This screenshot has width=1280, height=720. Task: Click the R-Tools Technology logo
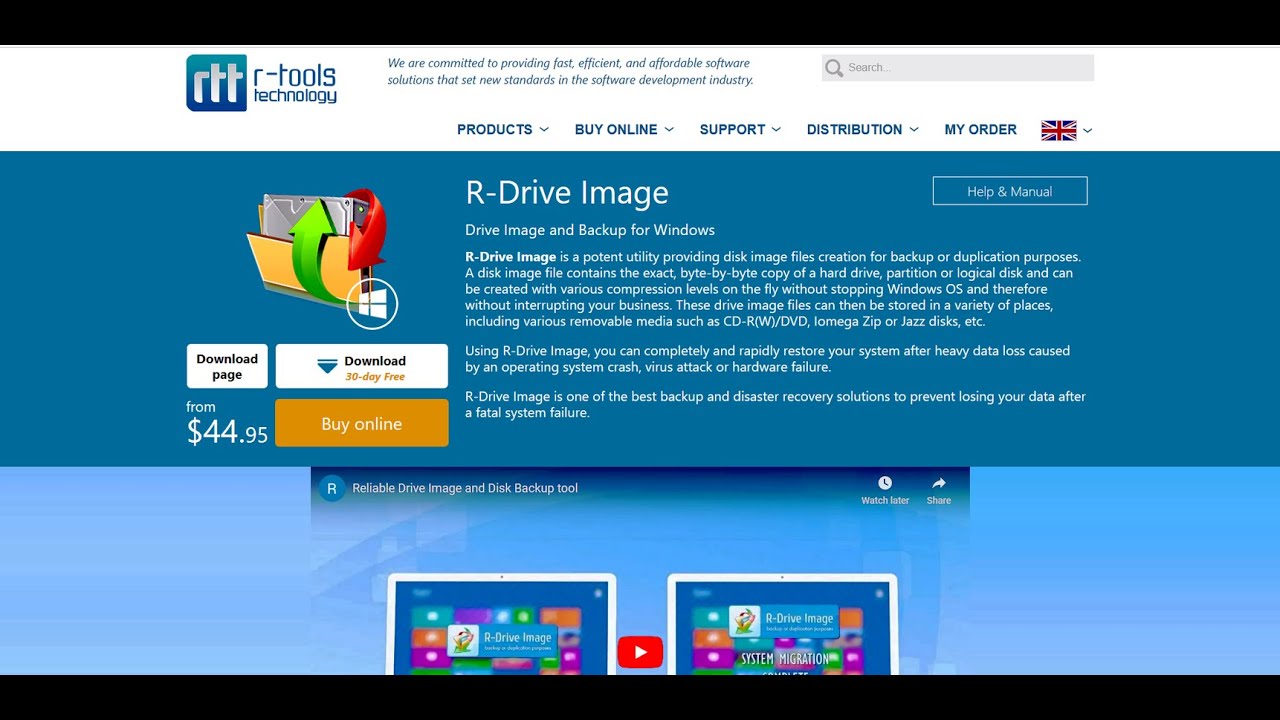262,83
